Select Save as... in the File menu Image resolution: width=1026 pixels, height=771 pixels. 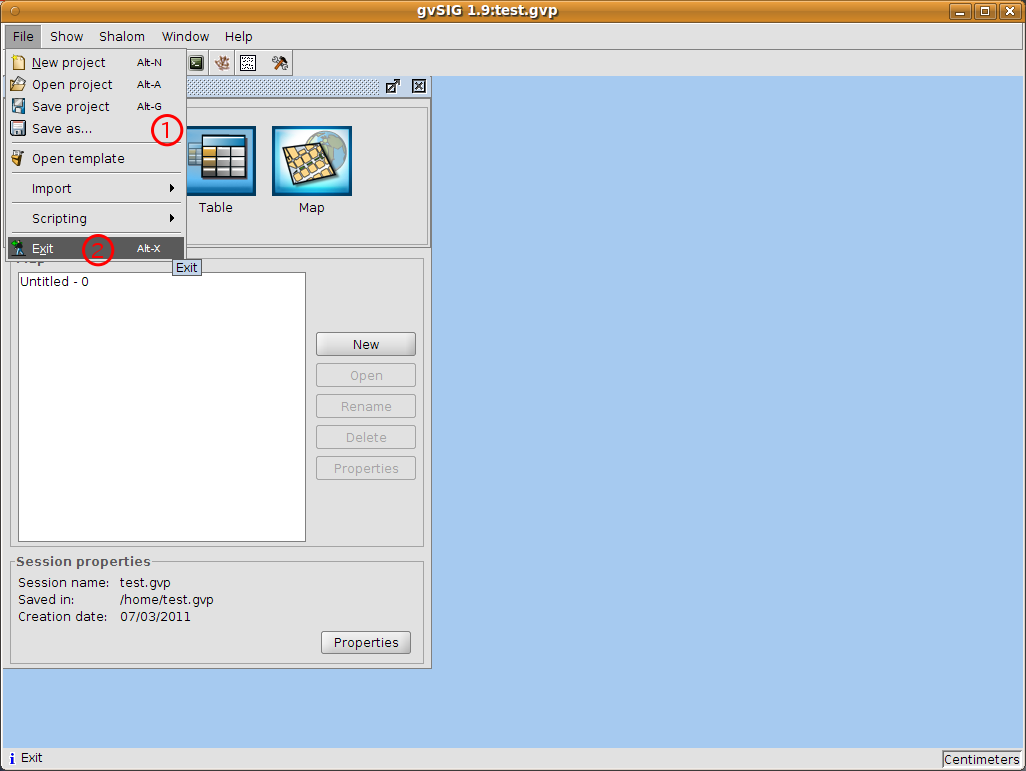61,128
